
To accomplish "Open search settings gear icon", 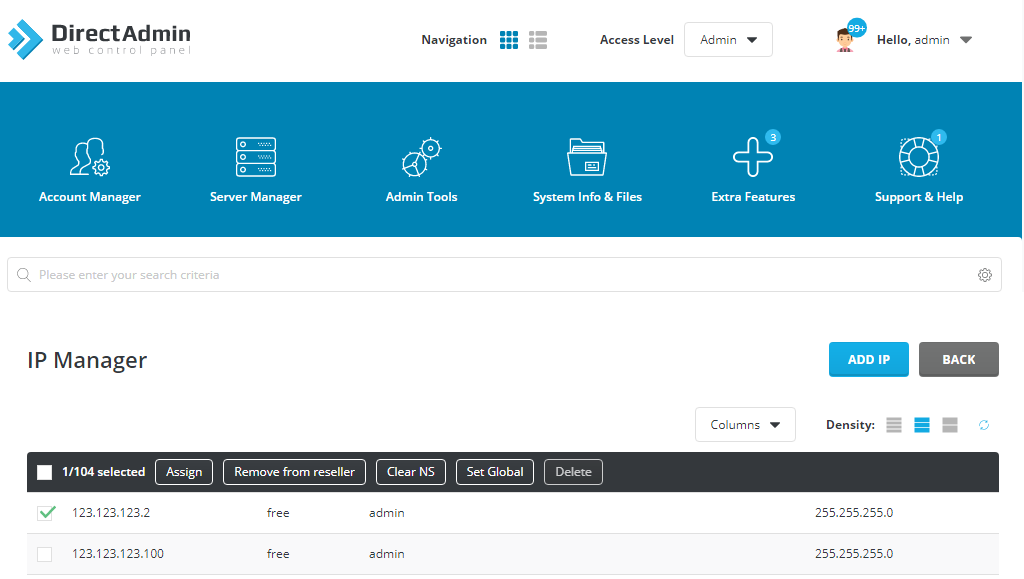I will pos(985,275).
